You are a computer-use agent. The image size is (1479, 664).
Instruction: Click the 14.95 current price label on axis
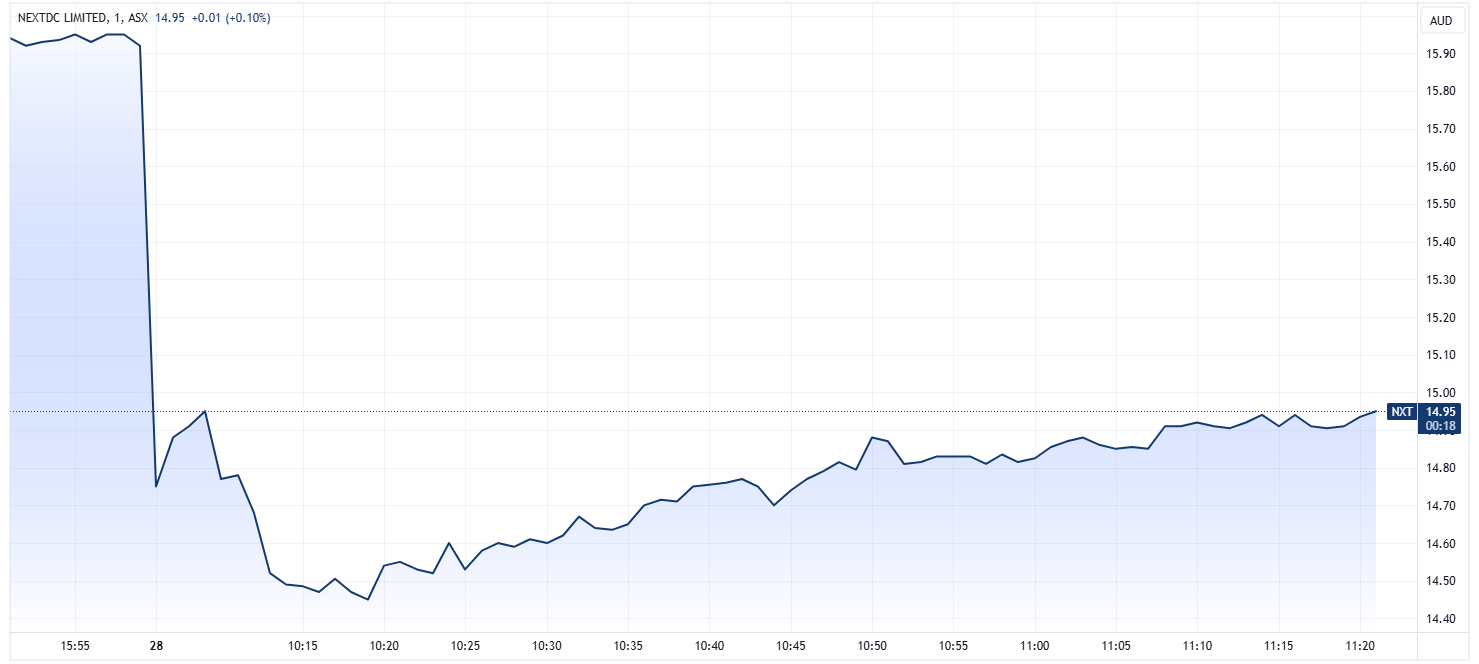(1440, 411)
